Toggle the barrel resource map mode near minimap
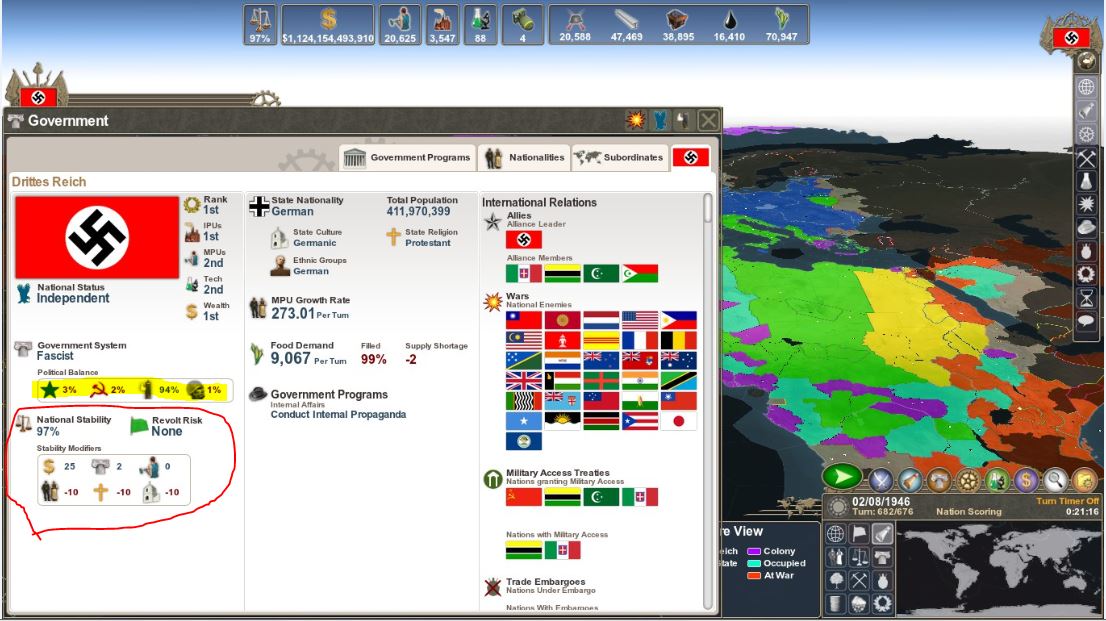This screenshot has width=1106, height=621. pyautogui.click(x=836, y=604)
